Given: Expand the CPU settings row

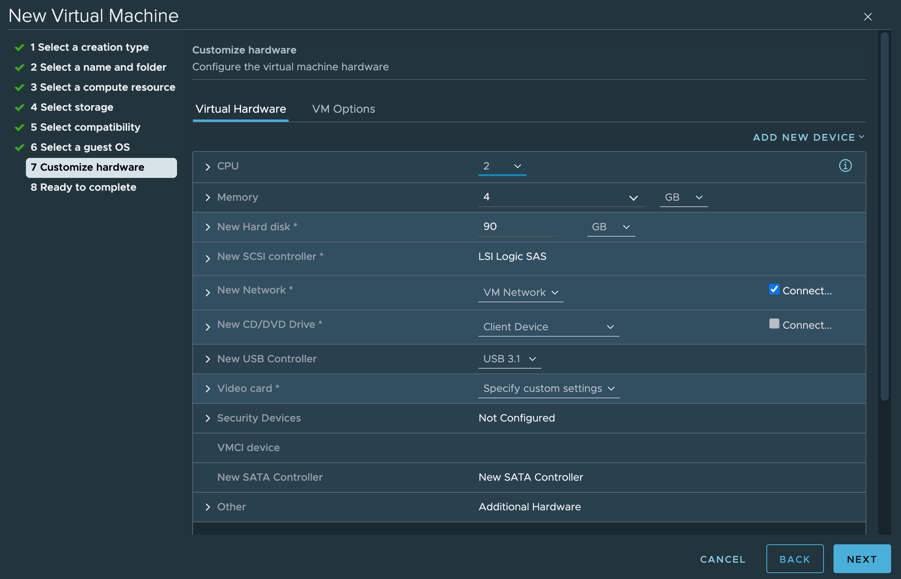Looking at the screenshot, I should (x=206, y=166).
